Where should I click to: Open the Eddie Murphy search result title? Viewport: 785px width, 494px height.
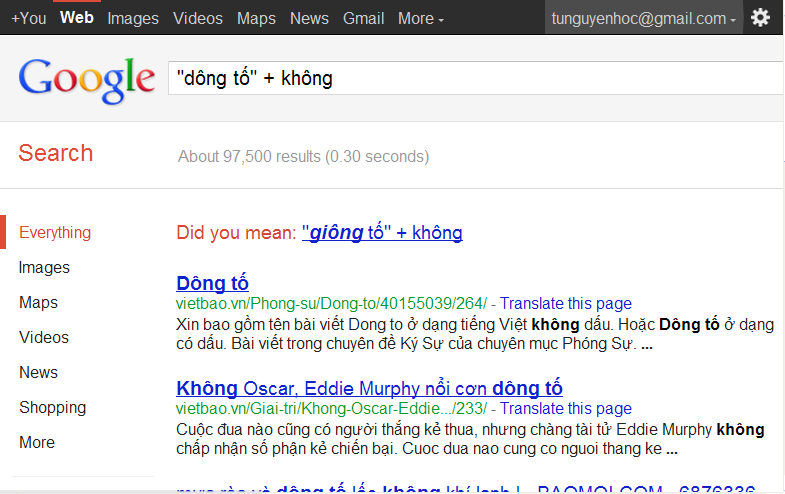369,388
